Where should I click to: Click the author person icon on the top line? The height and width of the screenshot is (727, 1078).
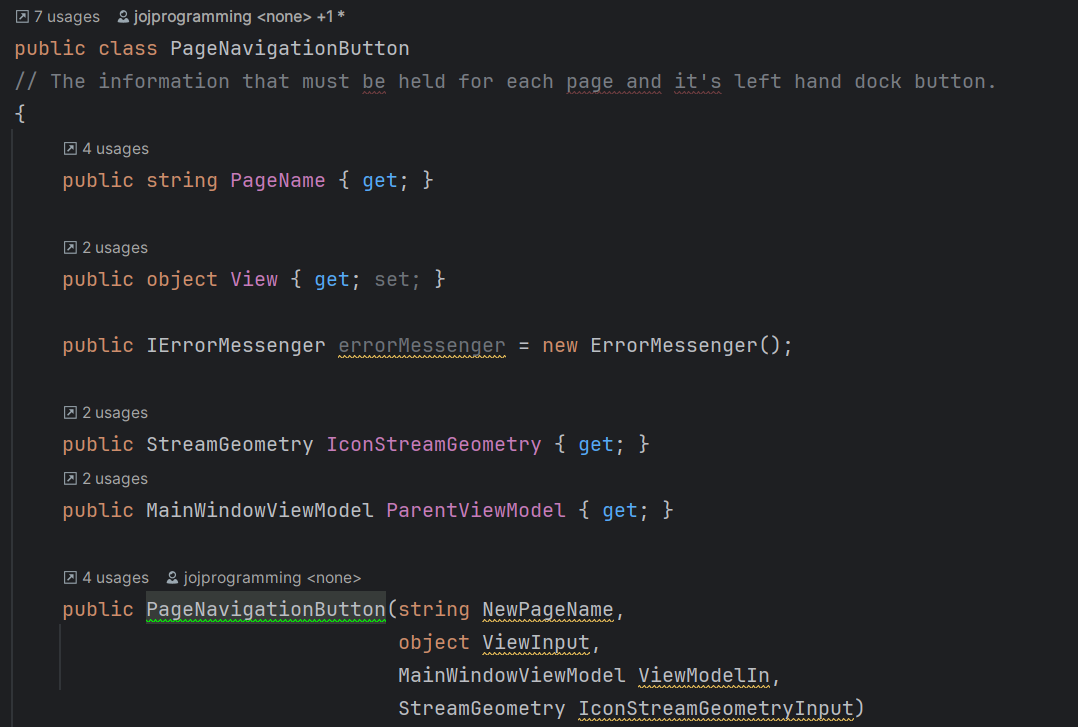pos(123,17)
